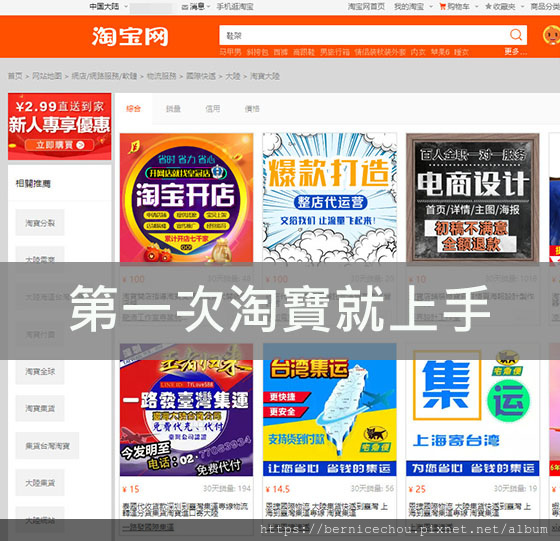
Task: Open the 收藏夹 favorites star
Action: pos(500,6)
